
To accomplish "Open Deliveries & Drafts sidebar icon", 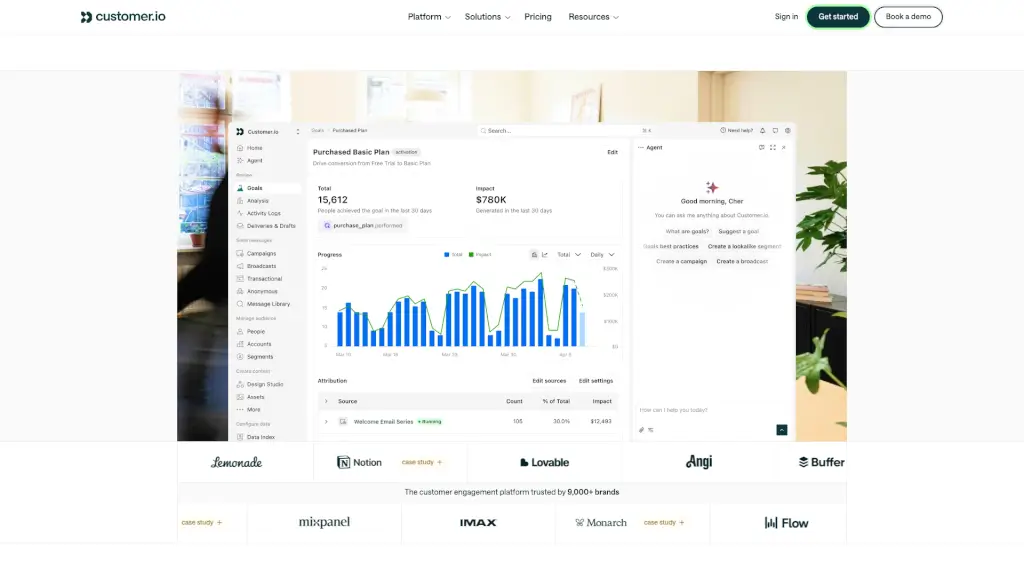I will (240, 226).
